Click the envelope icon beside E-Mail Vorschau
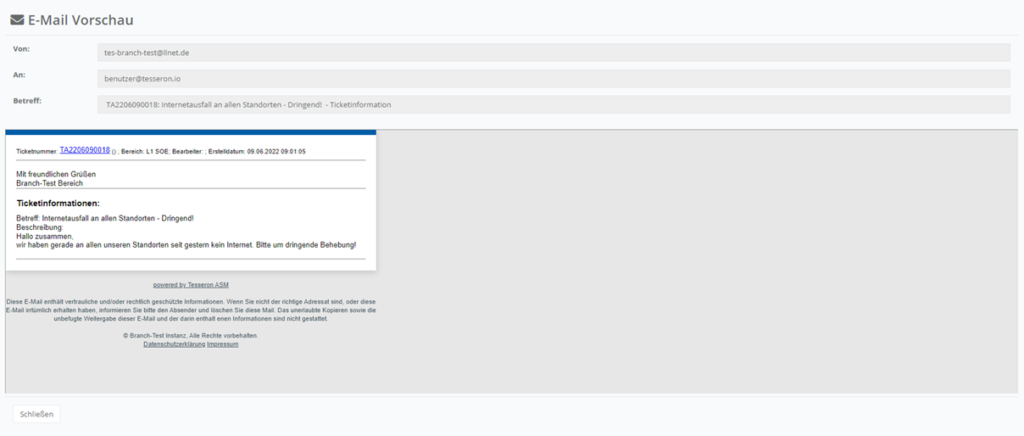 [18, 20]
